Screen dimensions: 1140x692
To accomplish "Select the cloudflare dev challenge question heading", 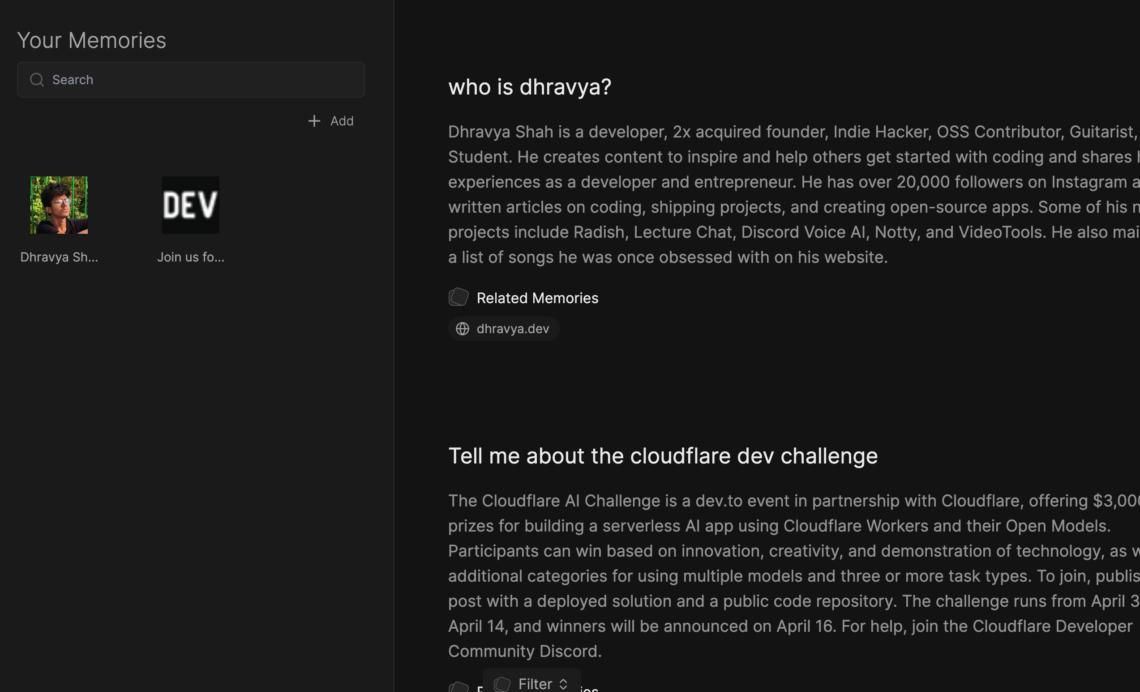I will (662, 456).
